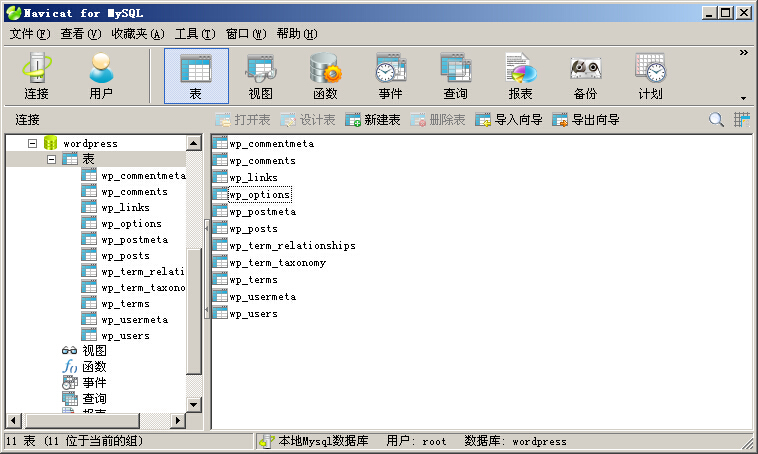Viewport: 758px width, 454px height.
Task: Click the 事件 (Event) toolbar icon
Action: (x=390, y=76)
